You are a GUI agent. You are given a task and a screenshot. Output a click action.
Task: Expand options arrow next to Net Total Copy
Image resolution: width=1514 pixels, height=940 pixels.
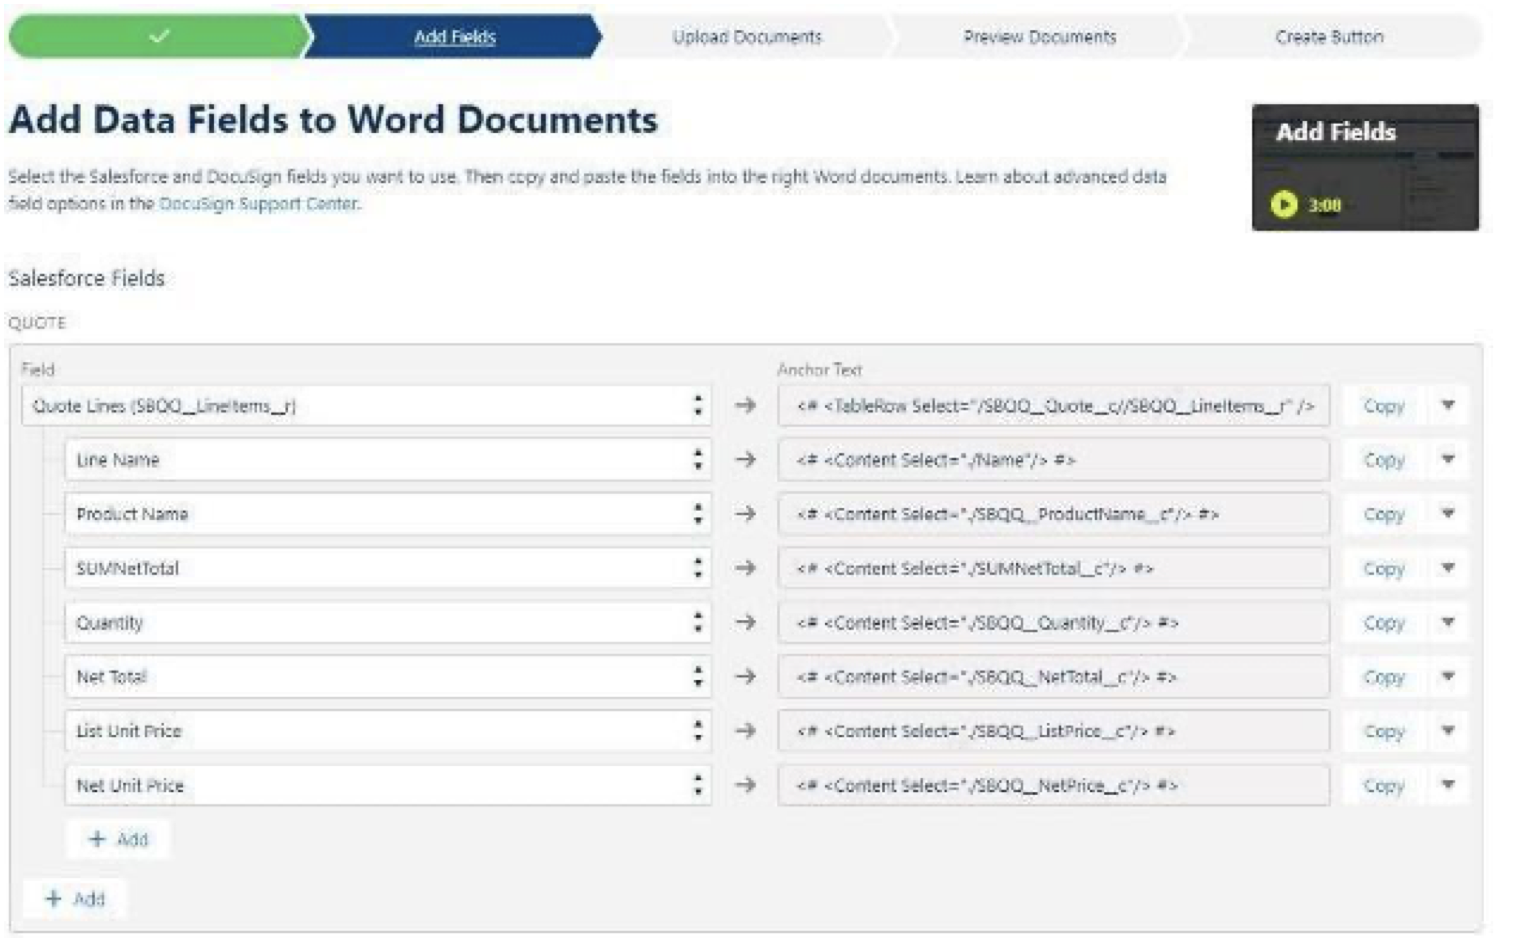point(1447,677)
